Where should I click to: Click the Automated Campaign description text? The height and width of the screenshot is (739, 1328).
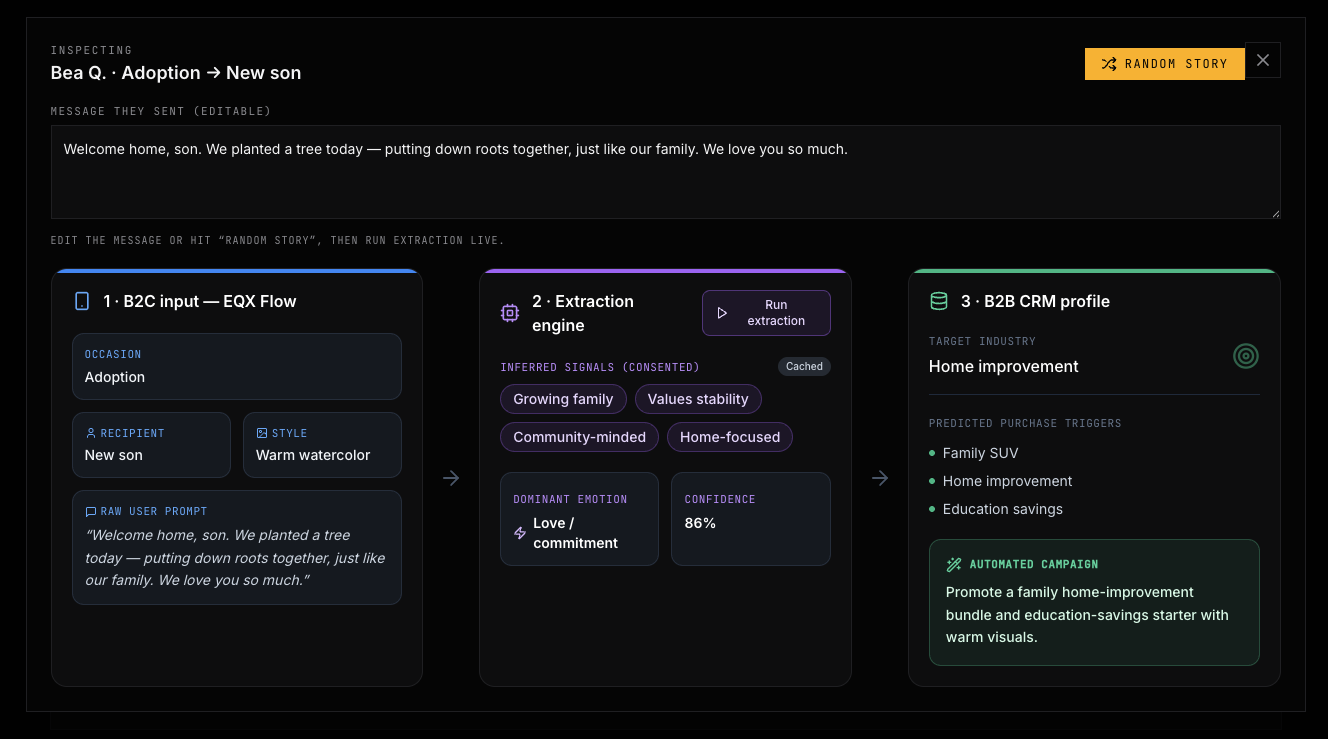click(x=1087, y=614)
